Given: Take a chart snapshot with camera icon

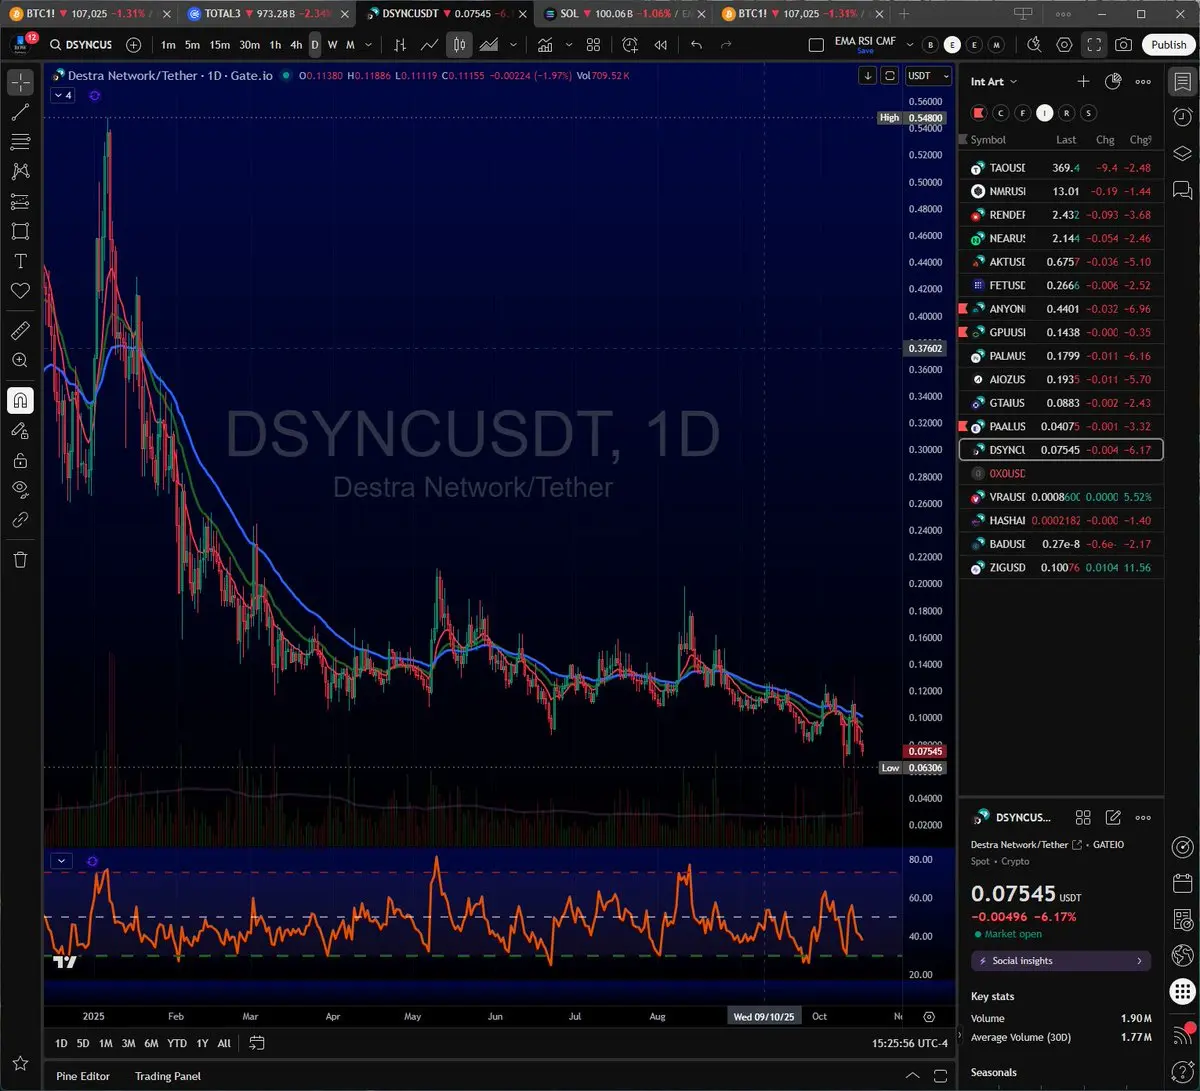Looking at the screenshot, I should (x=1124, y=45).
